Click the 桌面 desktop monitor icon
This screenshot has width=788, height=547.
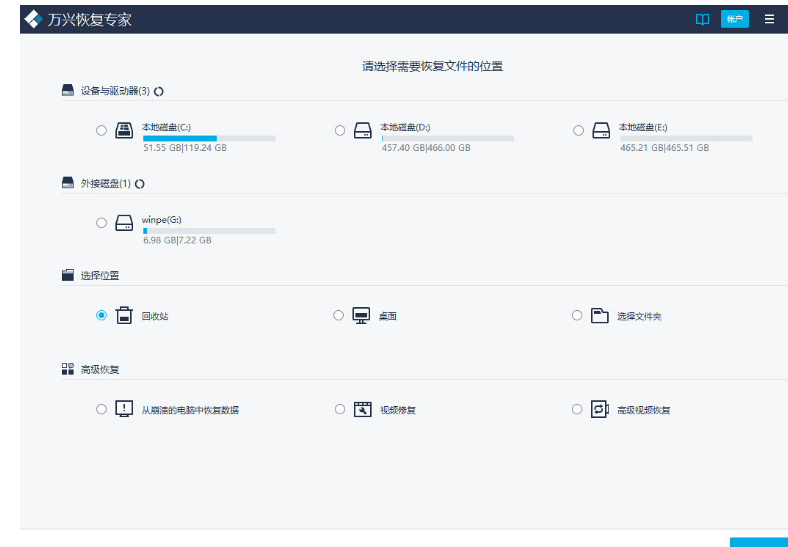[x=361, y=315]
